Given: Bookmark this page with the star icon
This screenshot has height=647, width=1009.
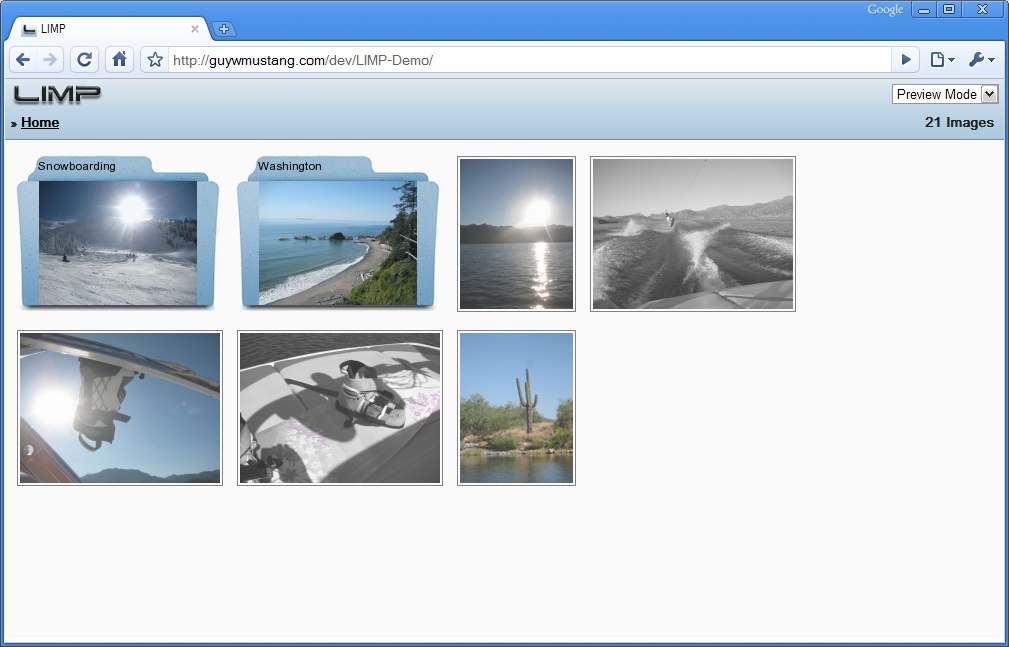Looking at the screenshot, I should coord(155,60).
